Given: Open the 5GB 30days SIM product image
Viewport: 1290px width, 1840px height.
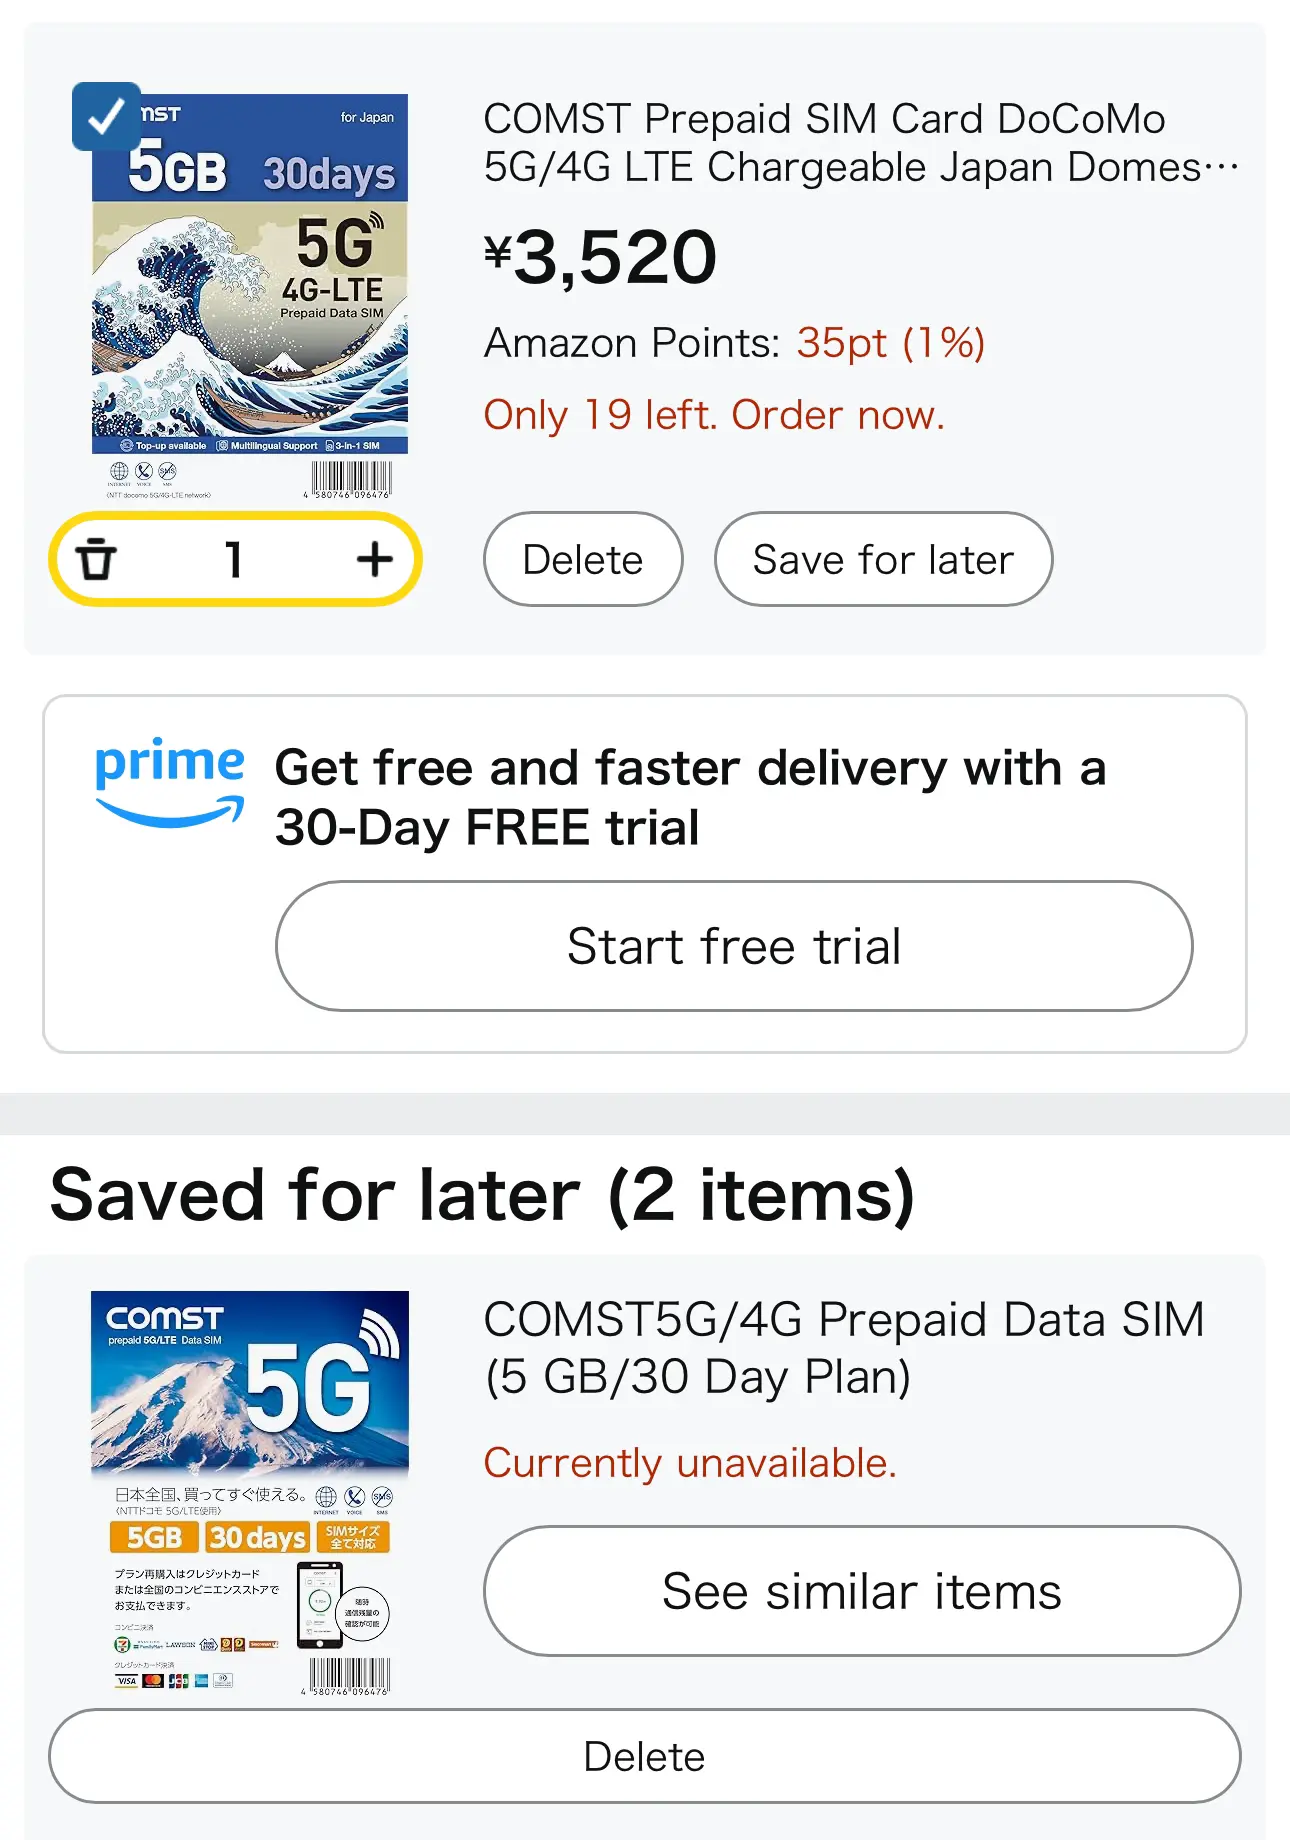Looking at the screenshot, I should [x=250, y=297].
